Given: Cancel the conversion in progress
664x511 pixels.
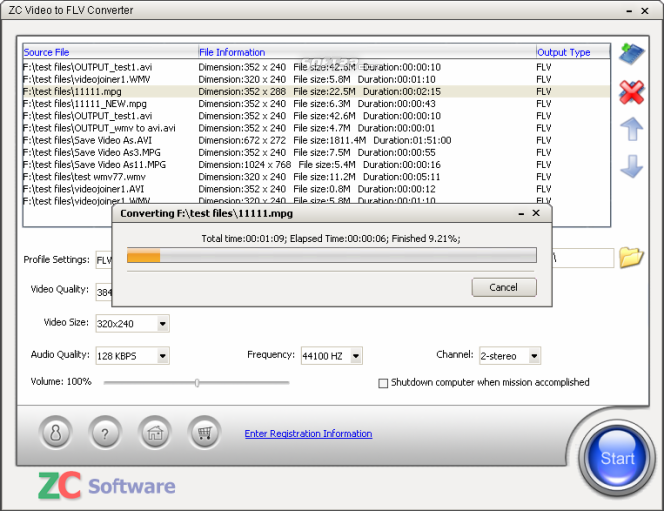Looking at the screenshot, I should pos(504,287).
